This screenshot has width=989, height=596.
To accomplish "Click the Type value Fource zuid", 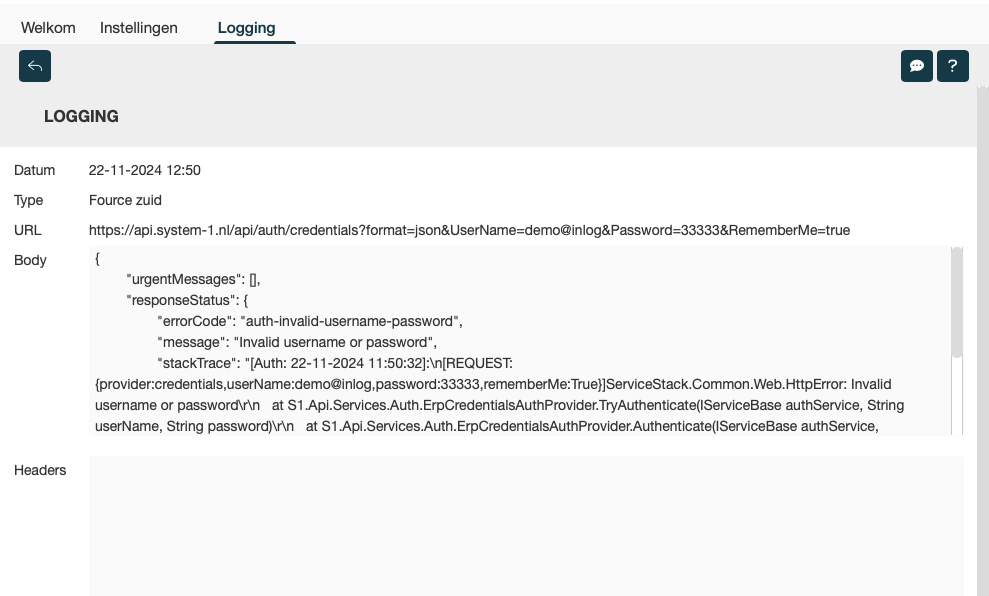I will click(125, 200).
